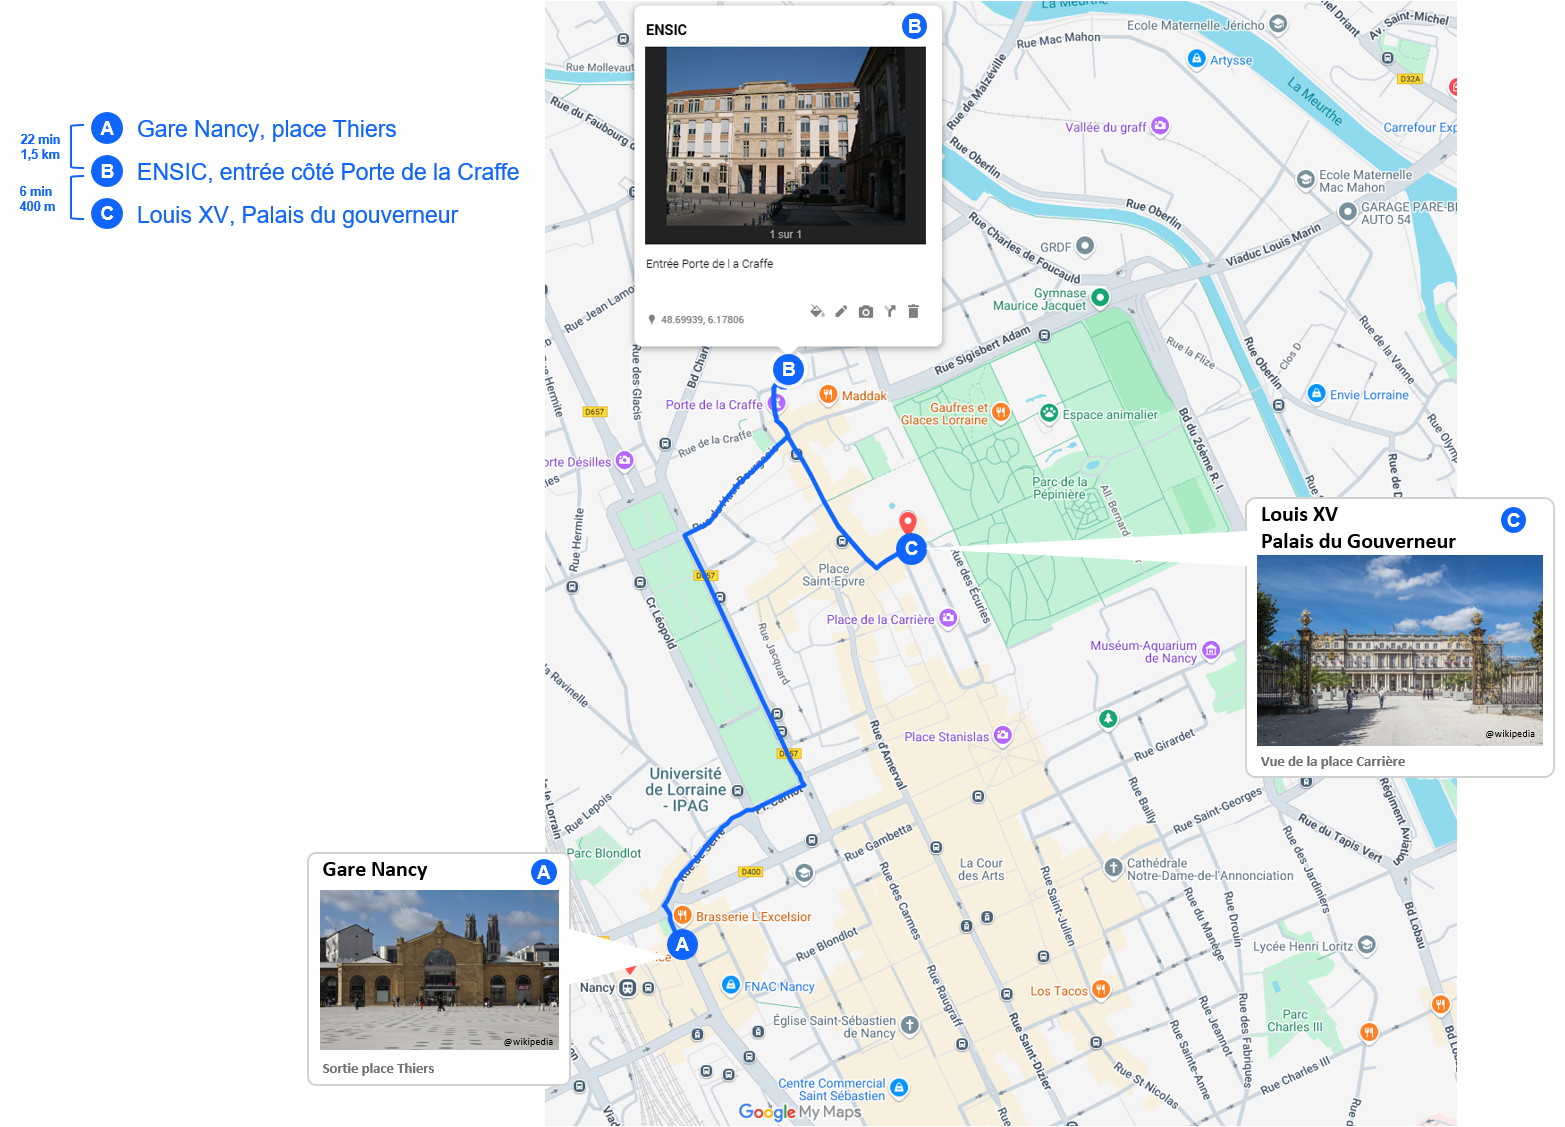
Task: Open ENSIC, entrée côté Porte de la Craffe
Action: coord(327,172)
